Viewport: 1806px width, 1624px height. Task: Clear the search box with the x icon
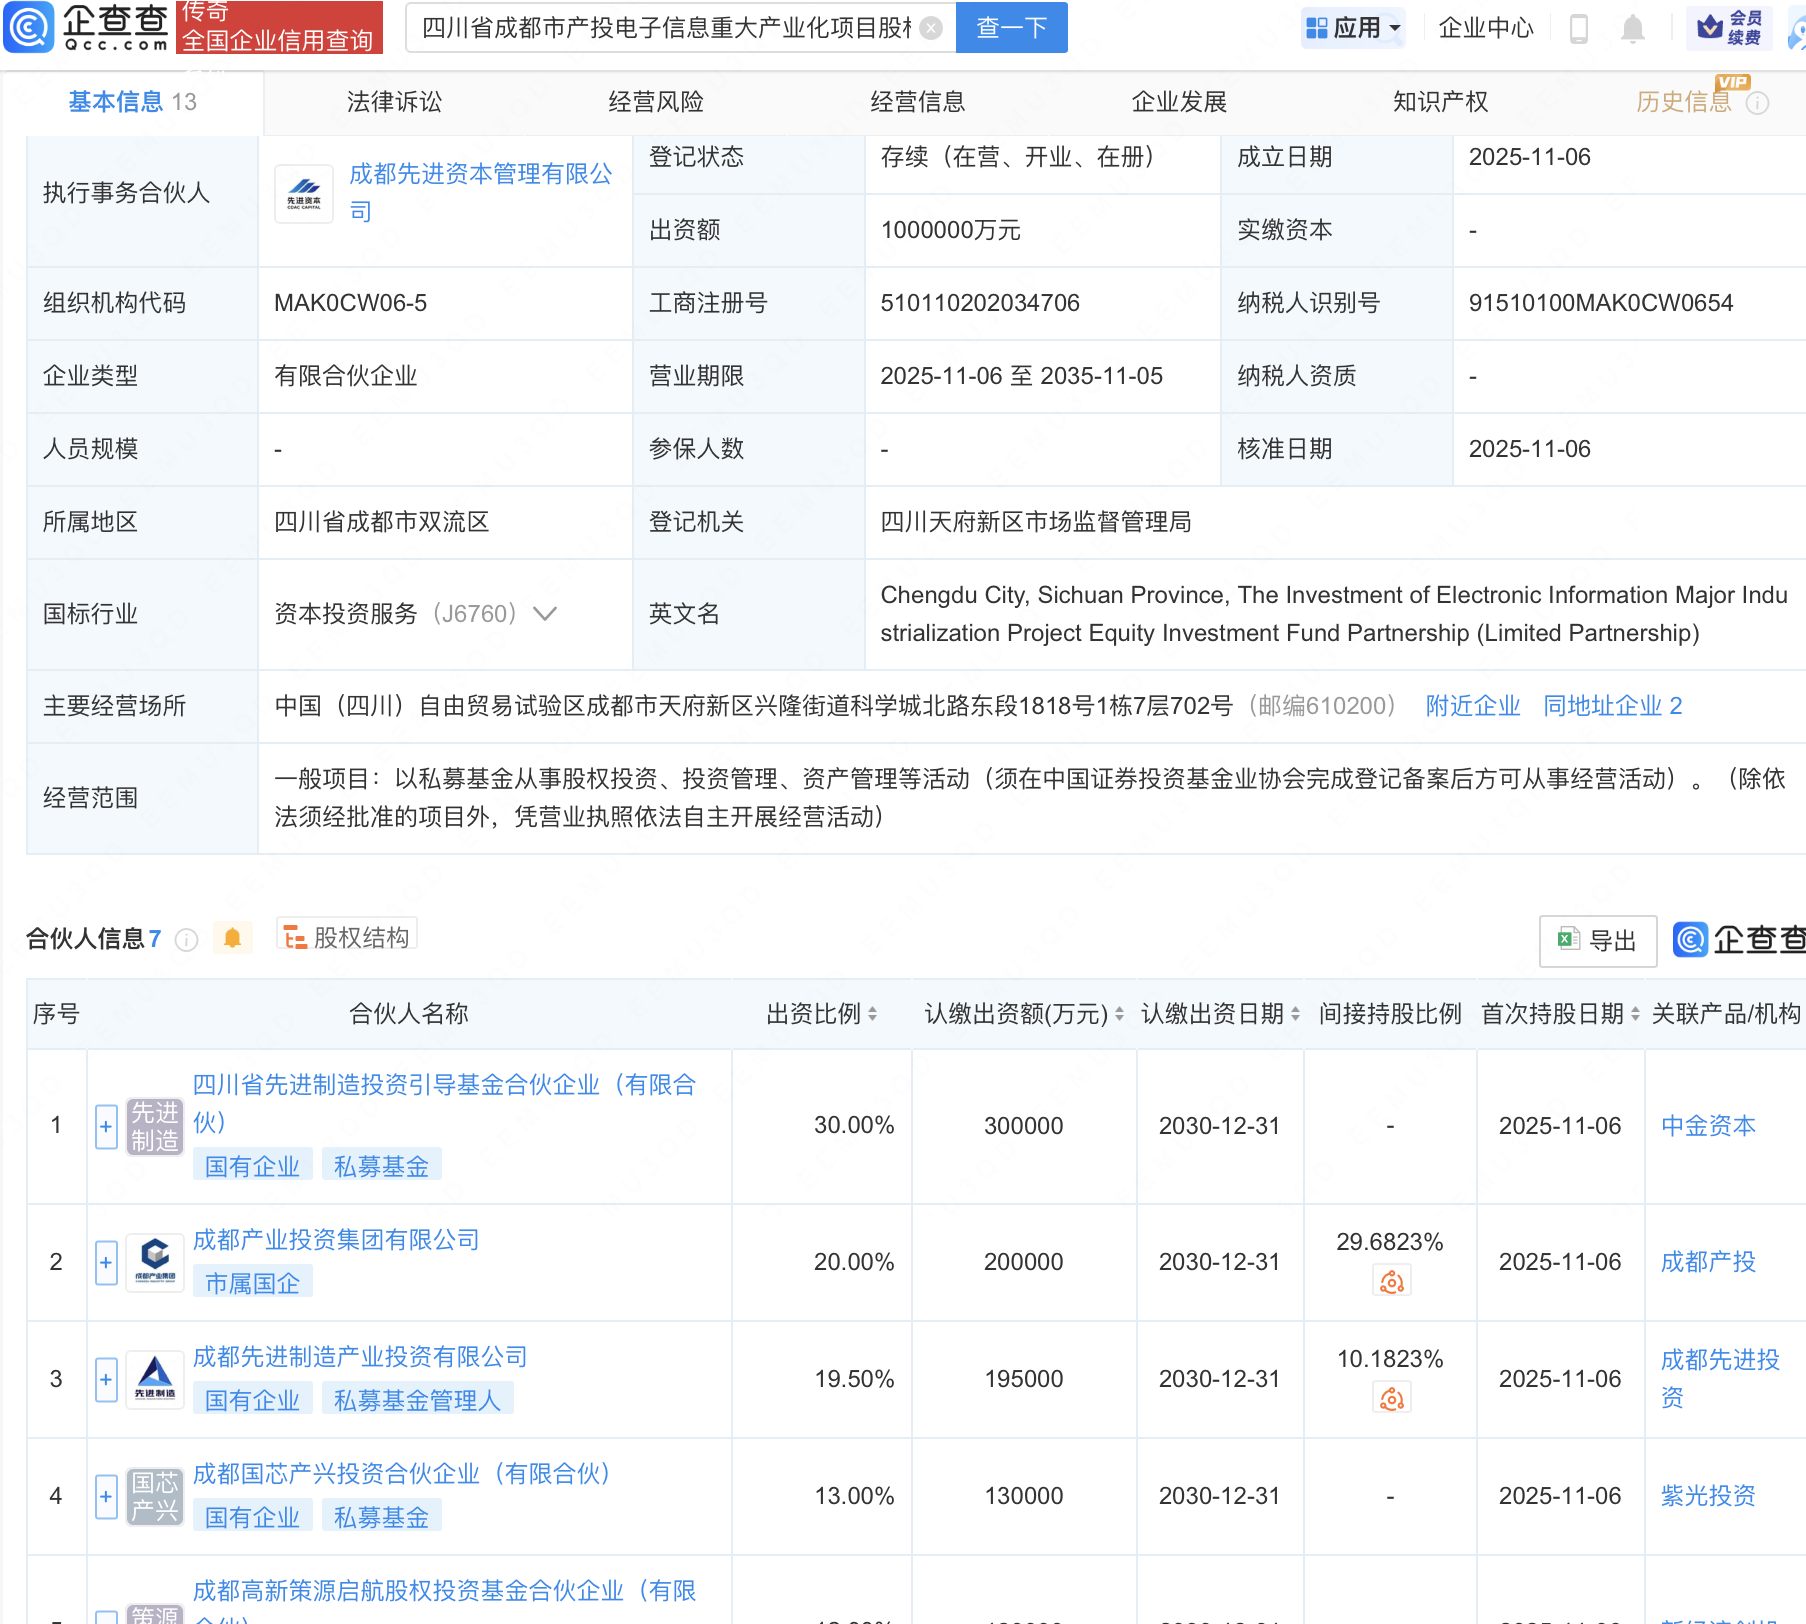point(931,28)
